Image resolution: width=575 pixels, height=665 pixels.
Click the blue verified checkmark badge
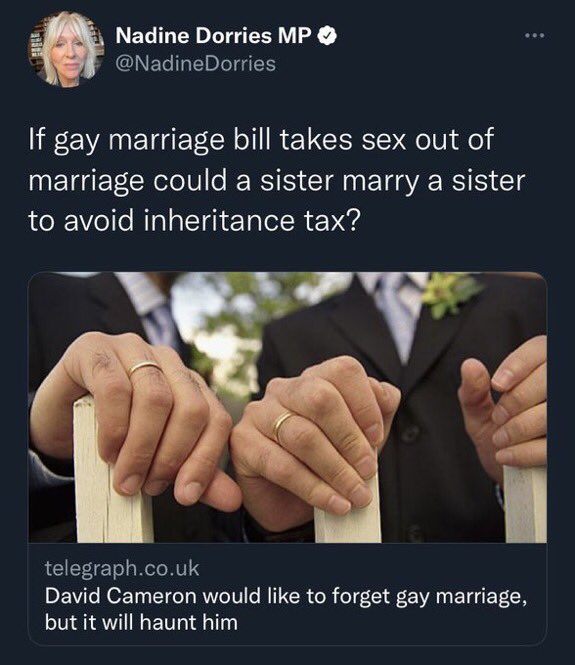(x=327, y=36)
